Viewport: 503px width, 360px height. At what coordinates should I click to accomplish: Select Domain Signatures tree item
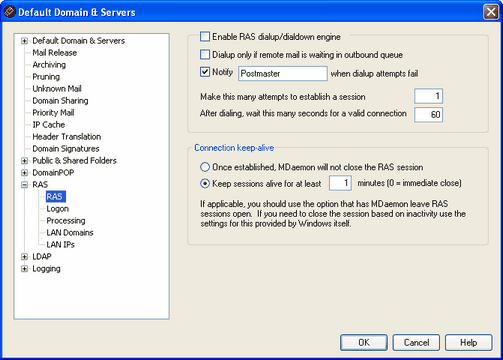66,149
